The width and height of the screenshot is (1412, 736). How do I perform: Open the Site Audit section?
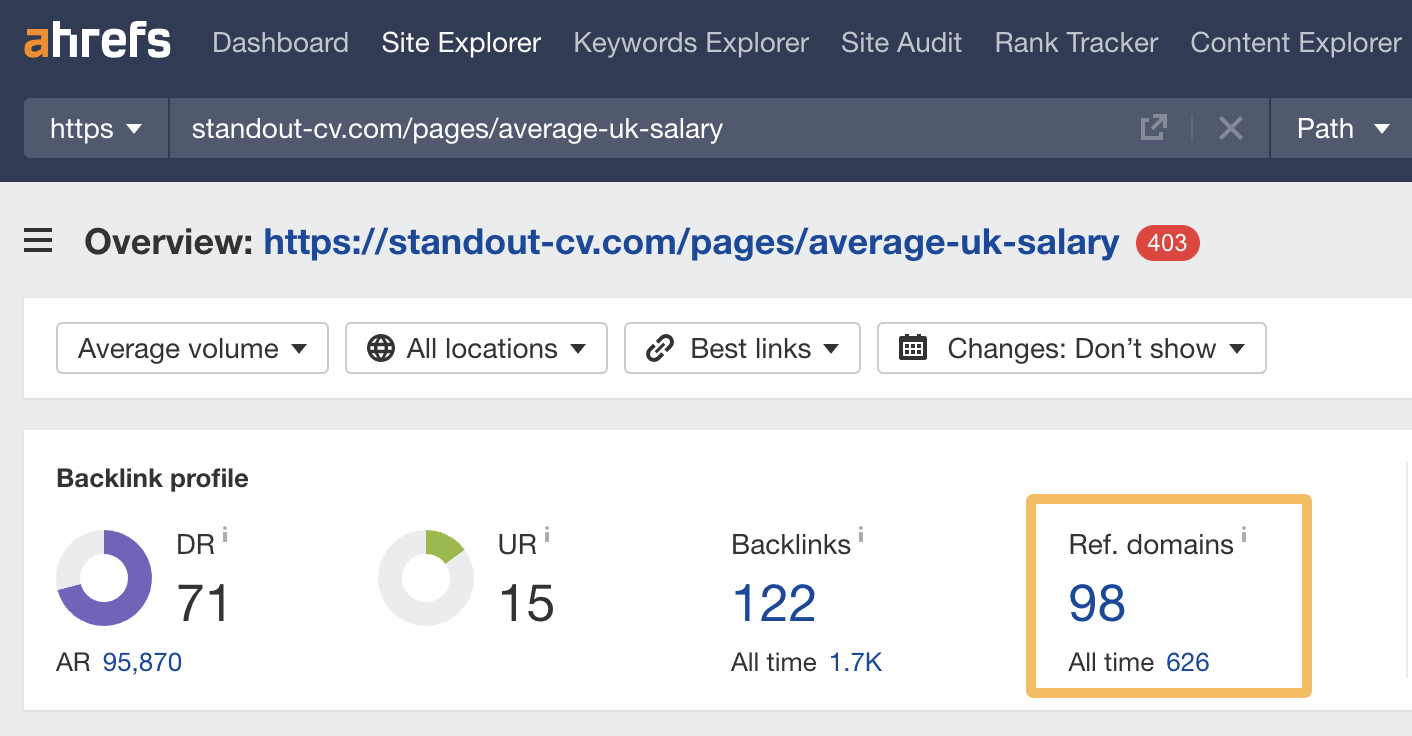(900, 42)
